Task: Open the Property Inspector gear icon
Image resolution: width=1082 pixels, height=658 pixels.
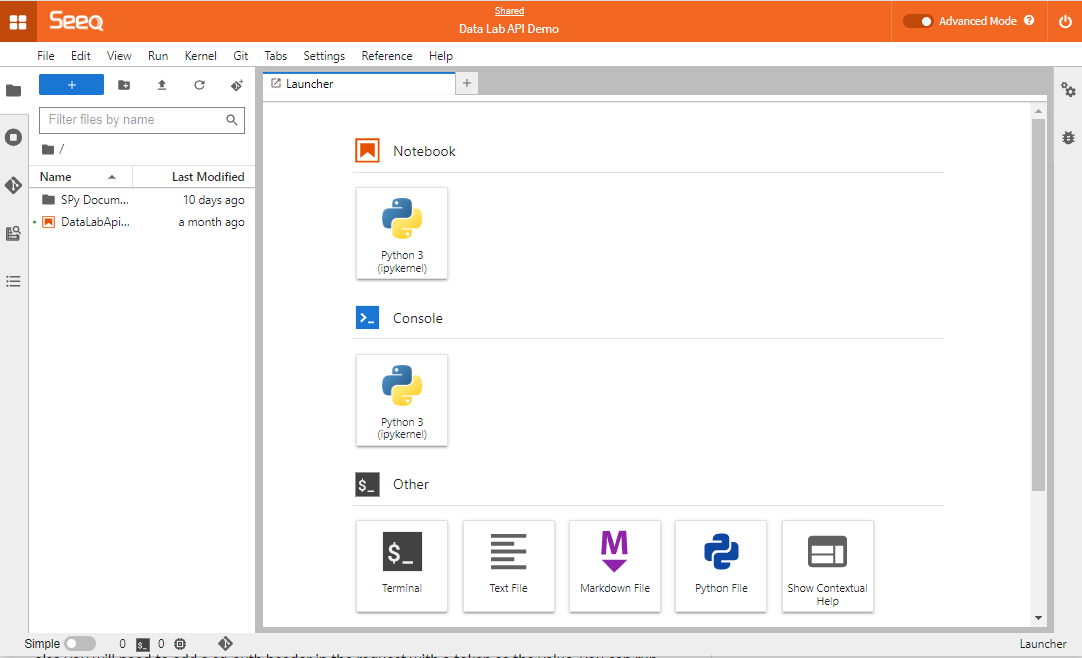Action: pyautogui.click(x=1068, y=90)
